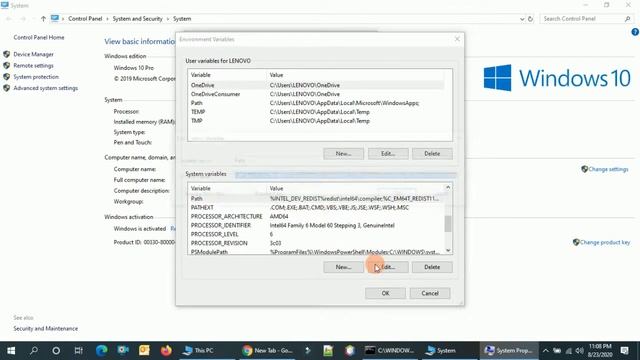Sort user variables by Variable header
Image resolution: width=640 pixels, height=360 pixels.
[x=227, y=75]
